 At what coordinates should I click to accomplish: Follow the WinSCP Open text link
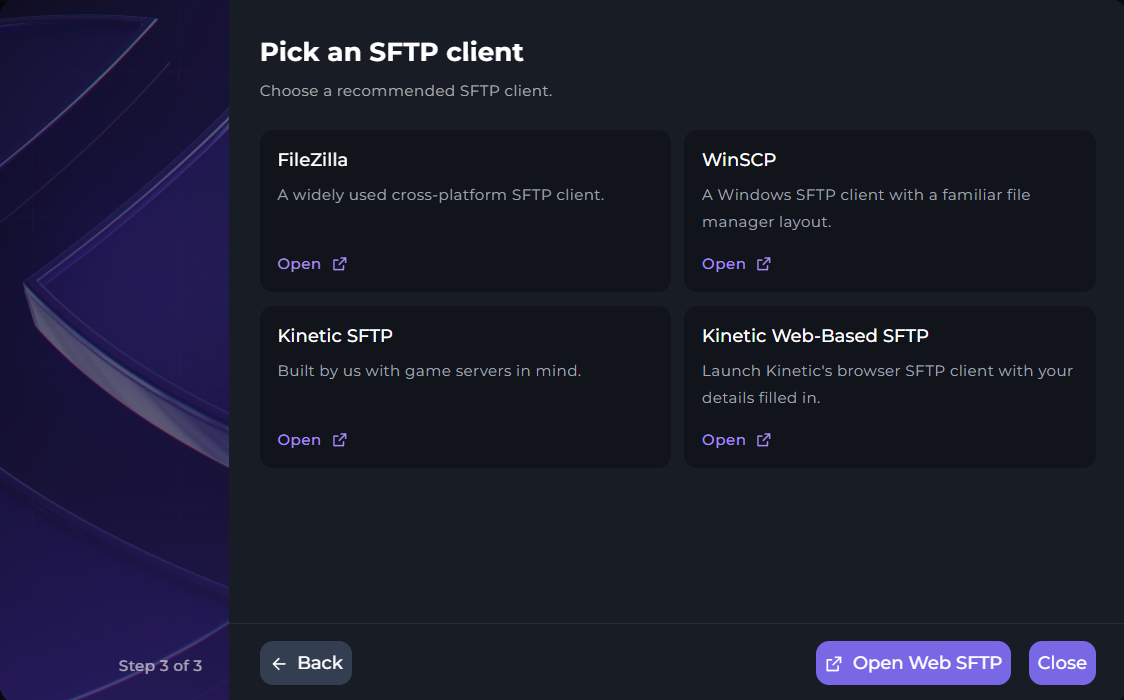[723, 264]
